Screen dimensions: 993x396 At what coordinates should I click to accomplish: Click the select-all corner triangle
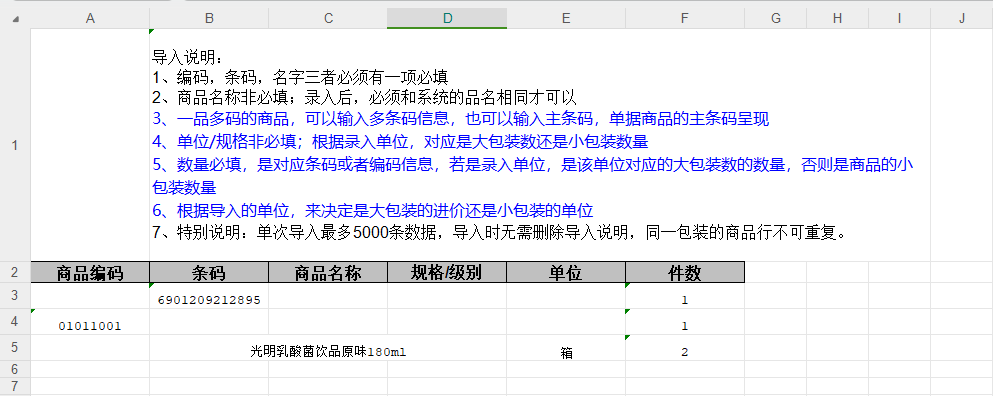[15, 19]
